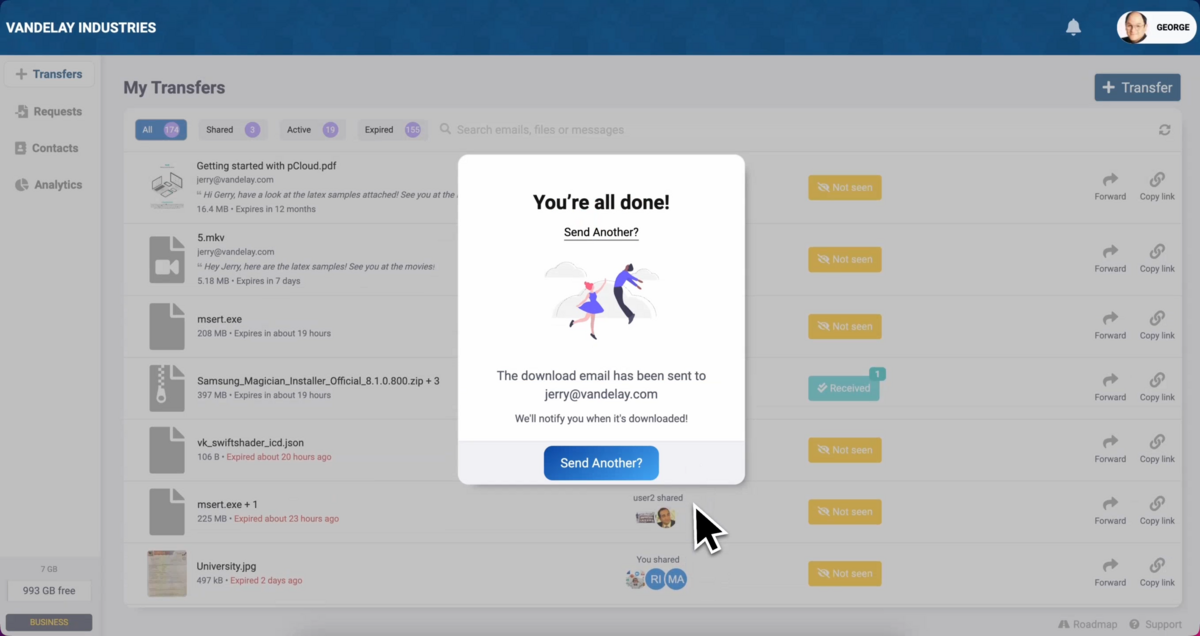Forward the Getting started with pCloud.pdf transfer
Image resolution: width=1200 pixels, height=636 pixels.
pyautogui.click(x=1110, y=186)
